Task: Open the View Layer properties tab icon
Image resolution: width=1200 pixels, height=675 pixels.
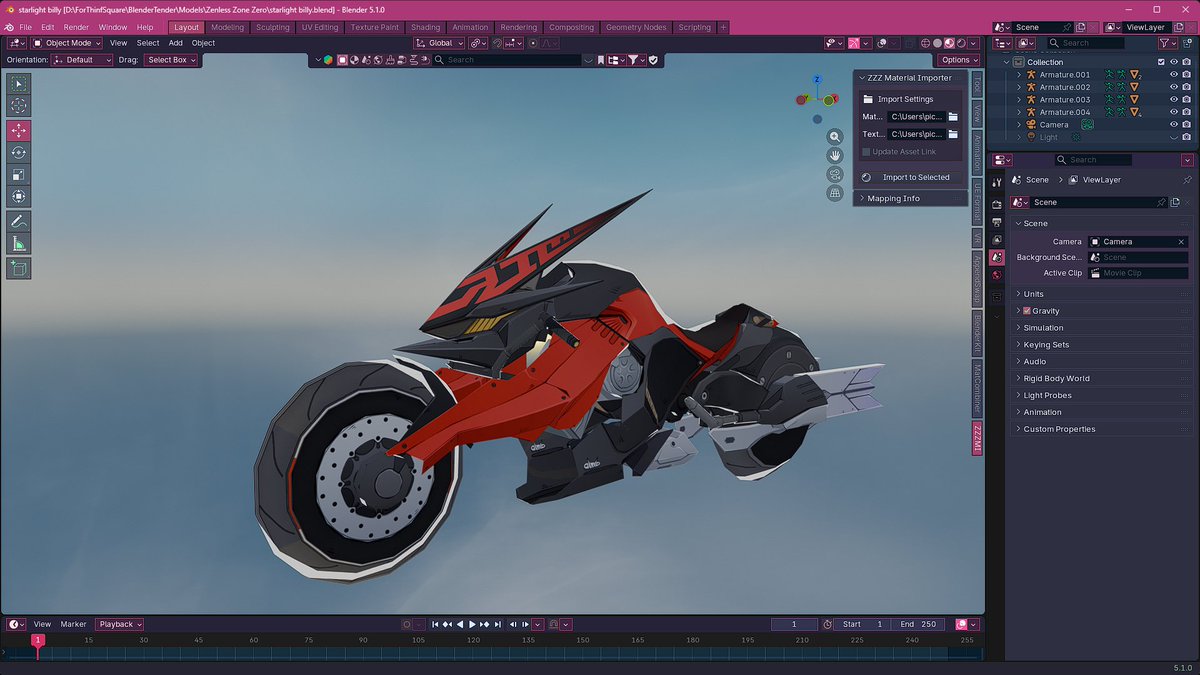Action: (x=997, y=240)
